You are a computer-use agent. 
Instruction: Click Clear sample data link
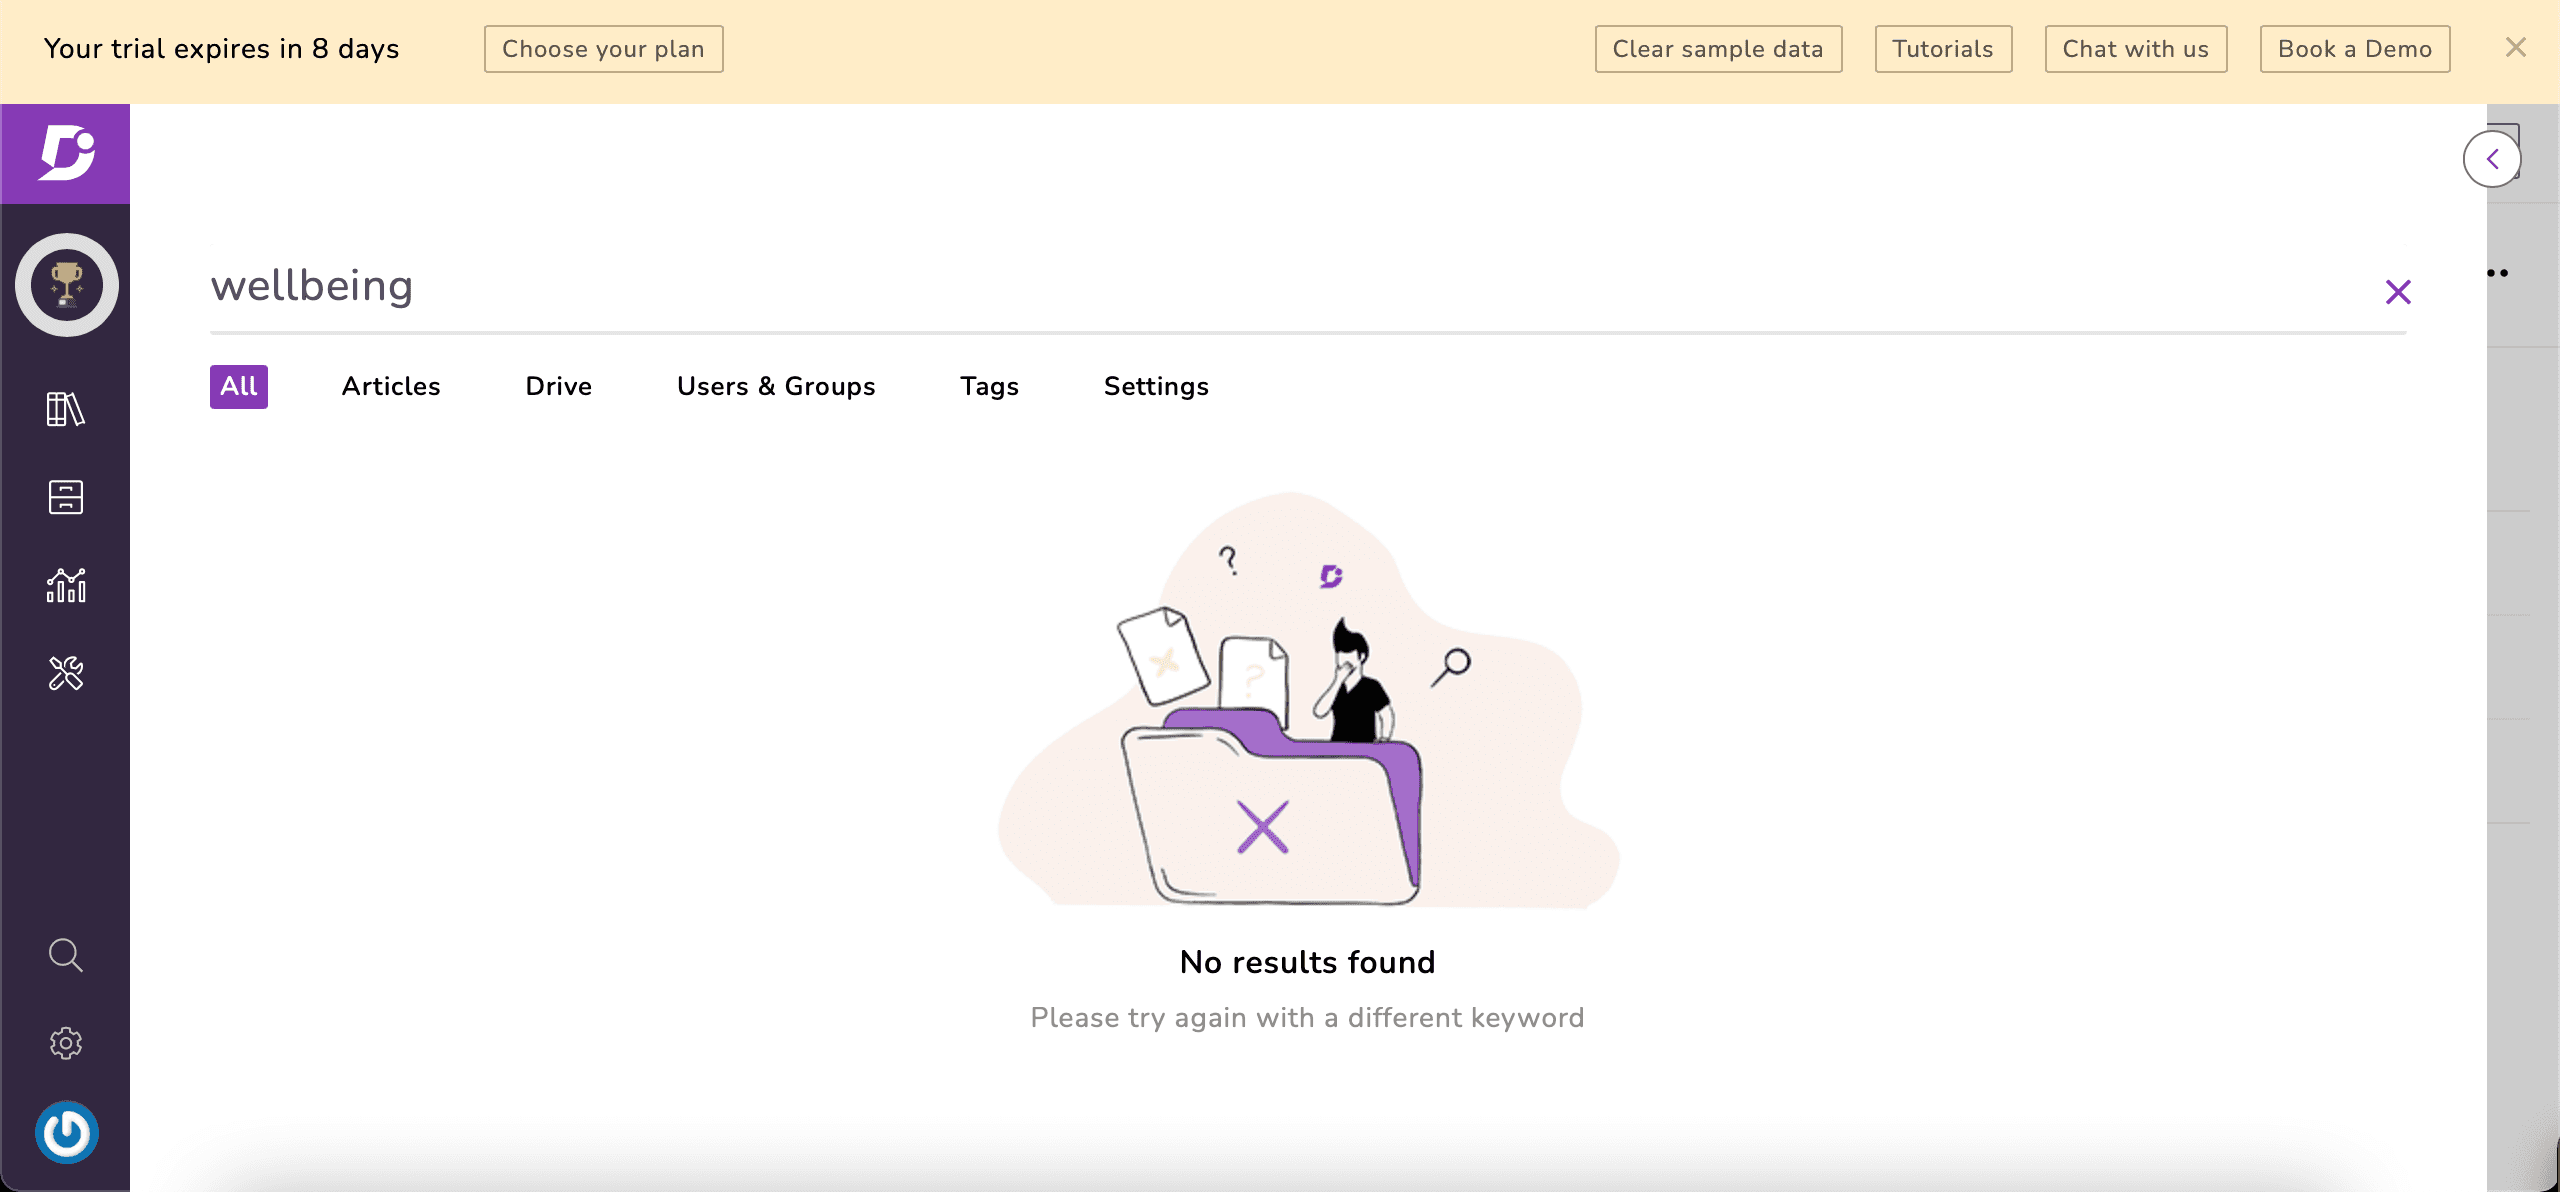[1718, 47]
